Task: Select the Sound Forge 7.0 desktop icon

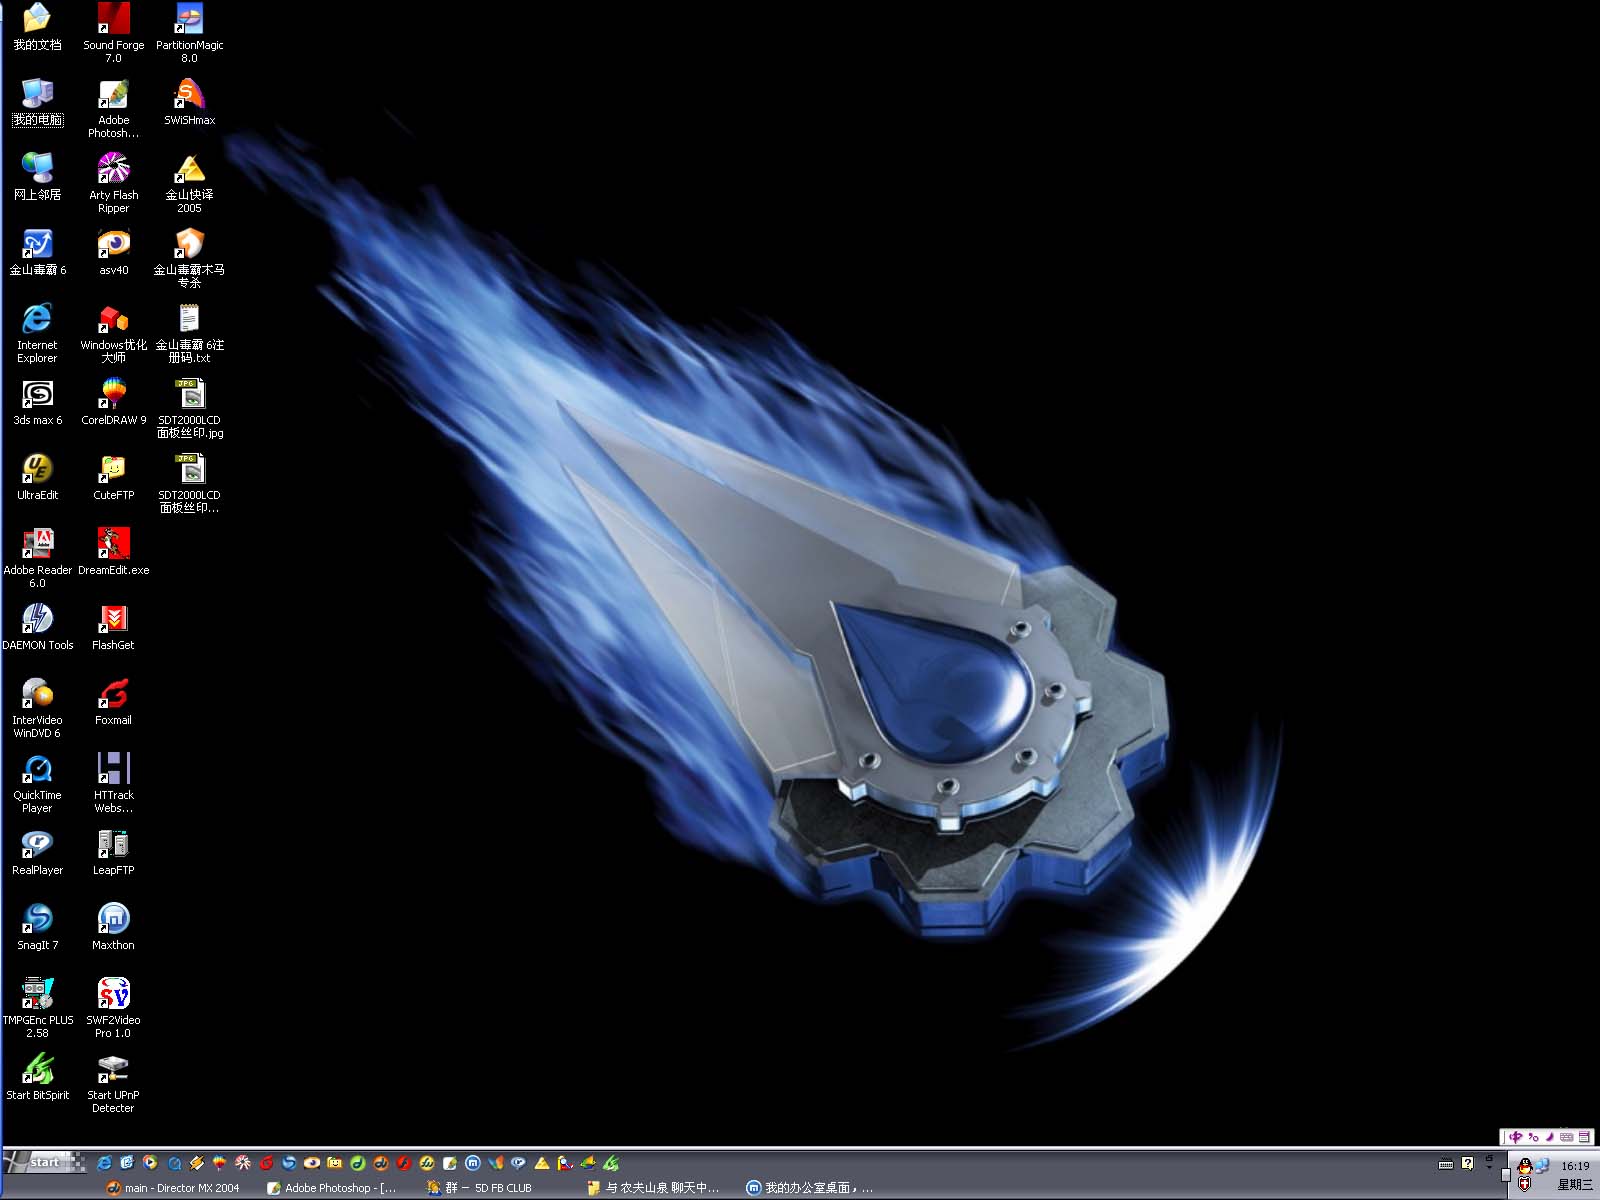Action: coord(113,33)
